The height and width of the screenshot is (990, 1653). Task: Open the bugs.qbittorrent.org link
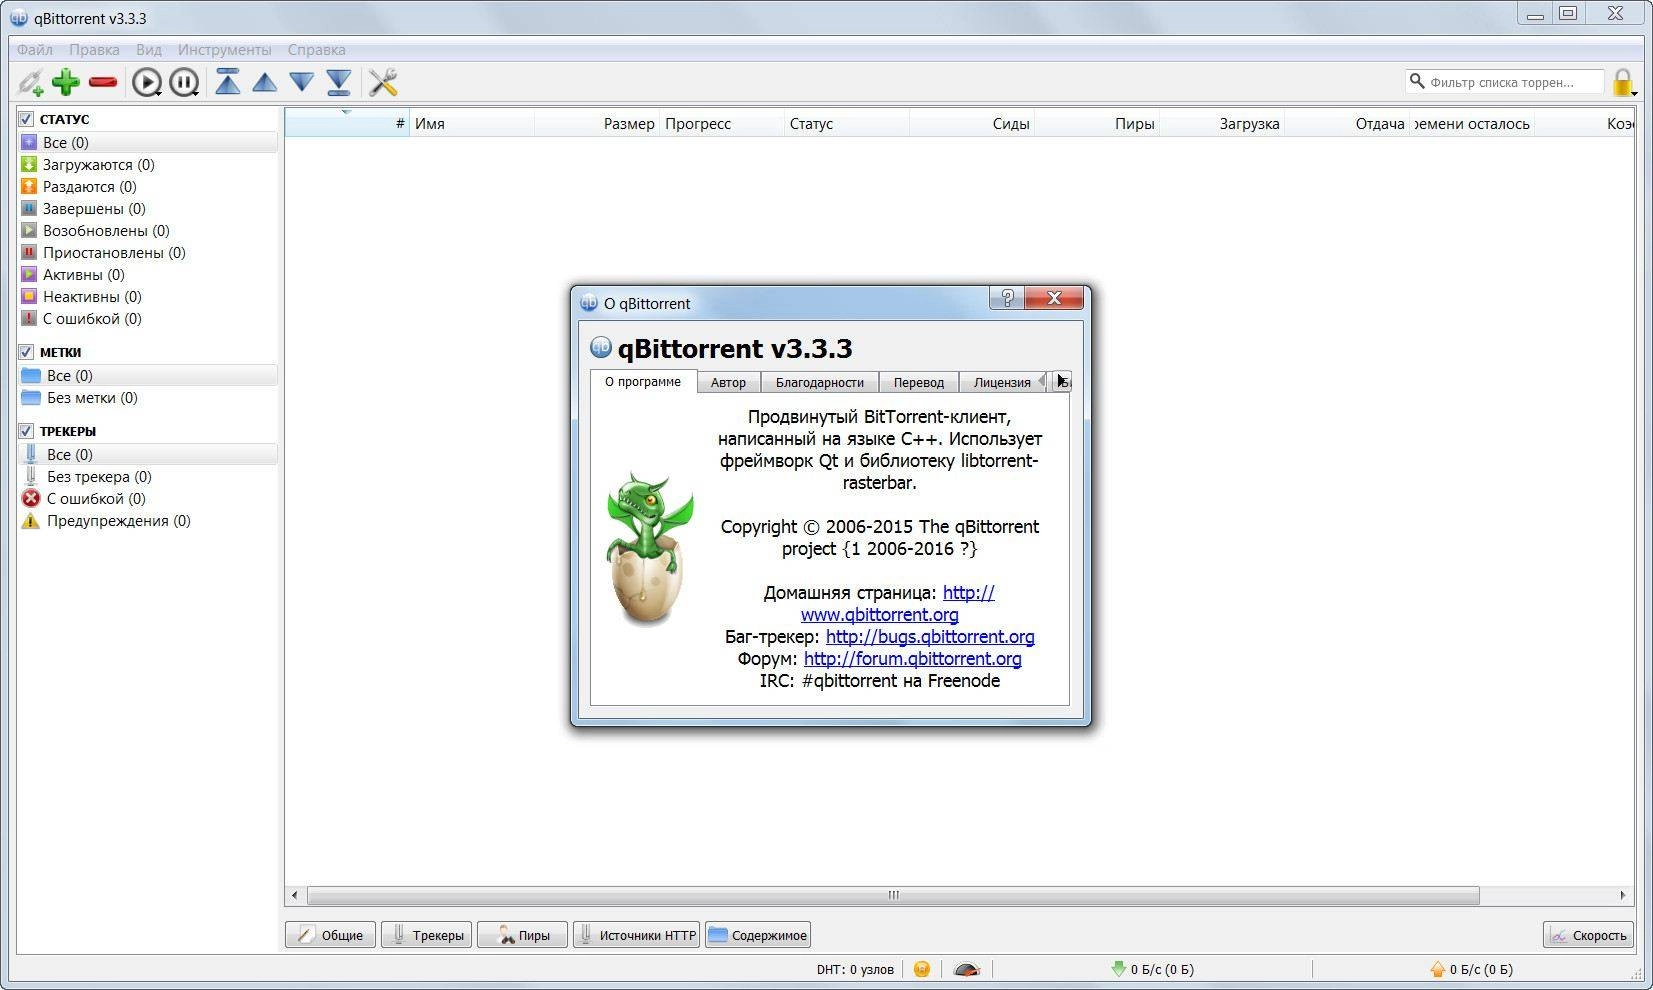click(930, 636)
